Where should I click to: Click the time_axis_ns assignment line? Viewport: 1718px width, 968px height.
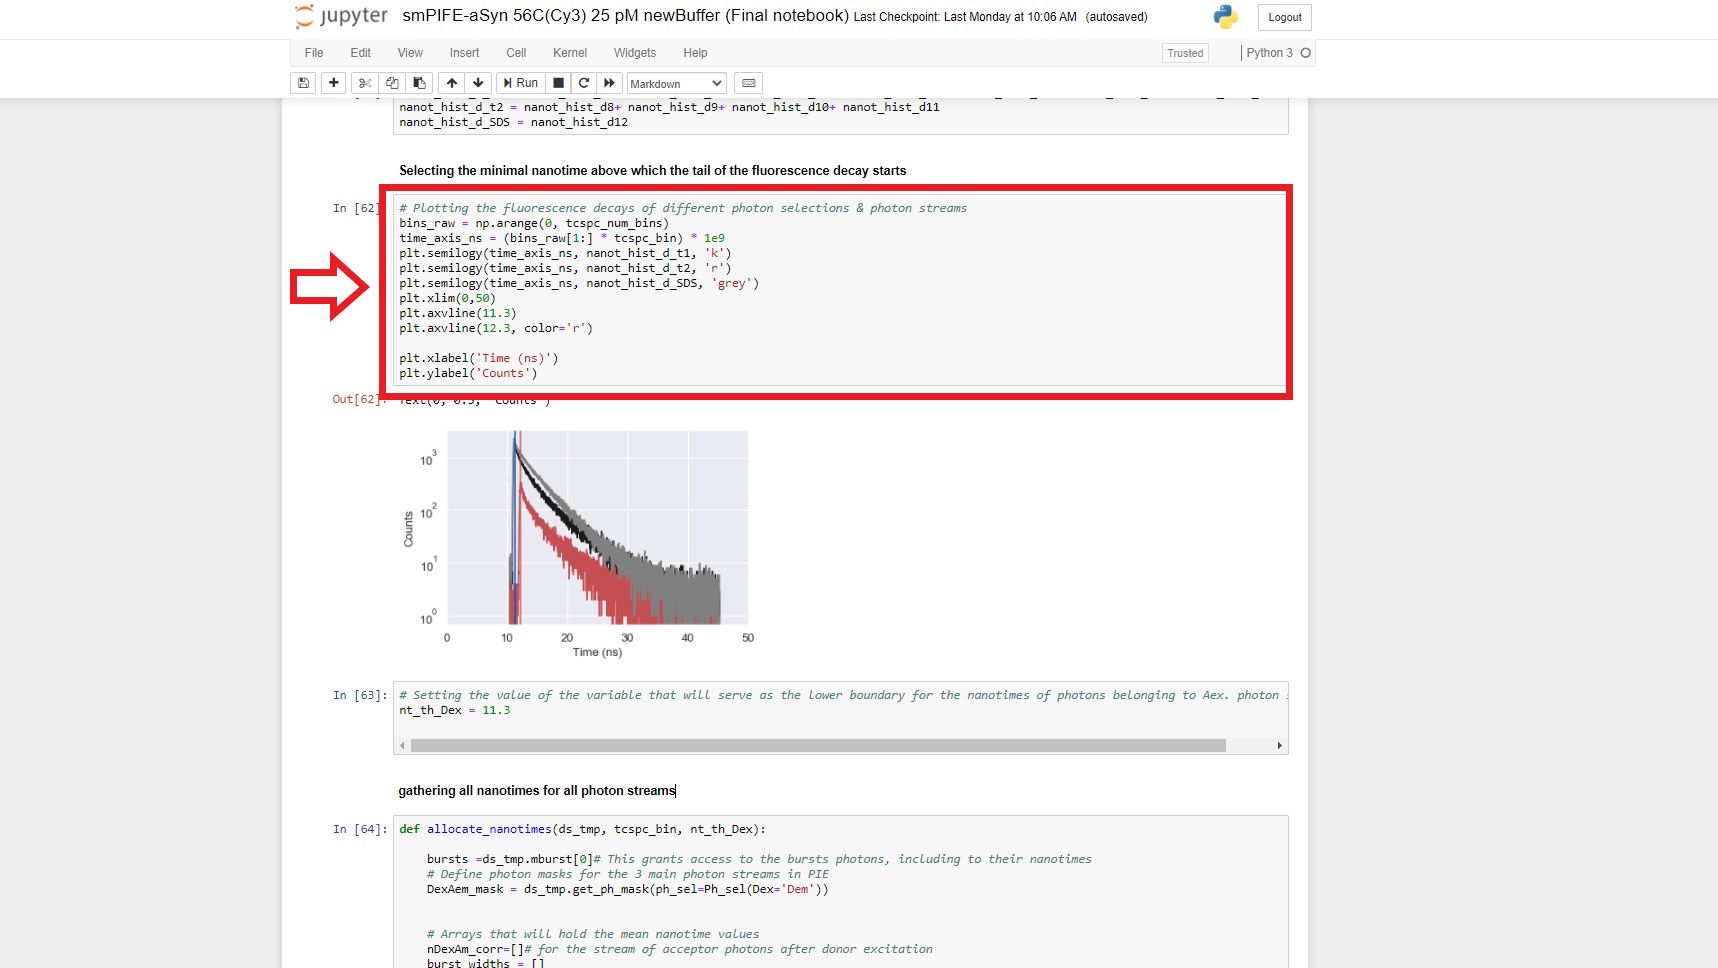coord(562,238)
